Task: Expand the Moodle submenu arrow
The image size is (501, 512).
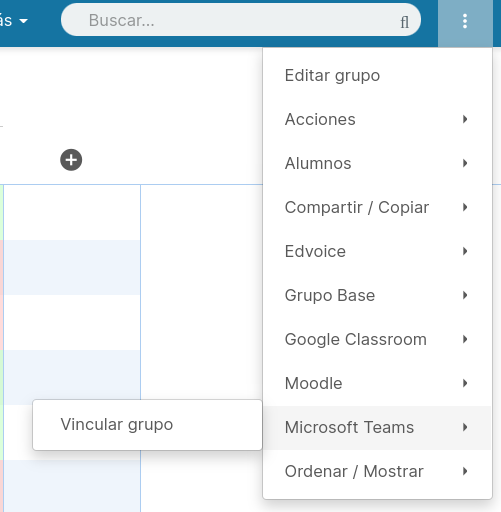Action: (x=465, y=383)
